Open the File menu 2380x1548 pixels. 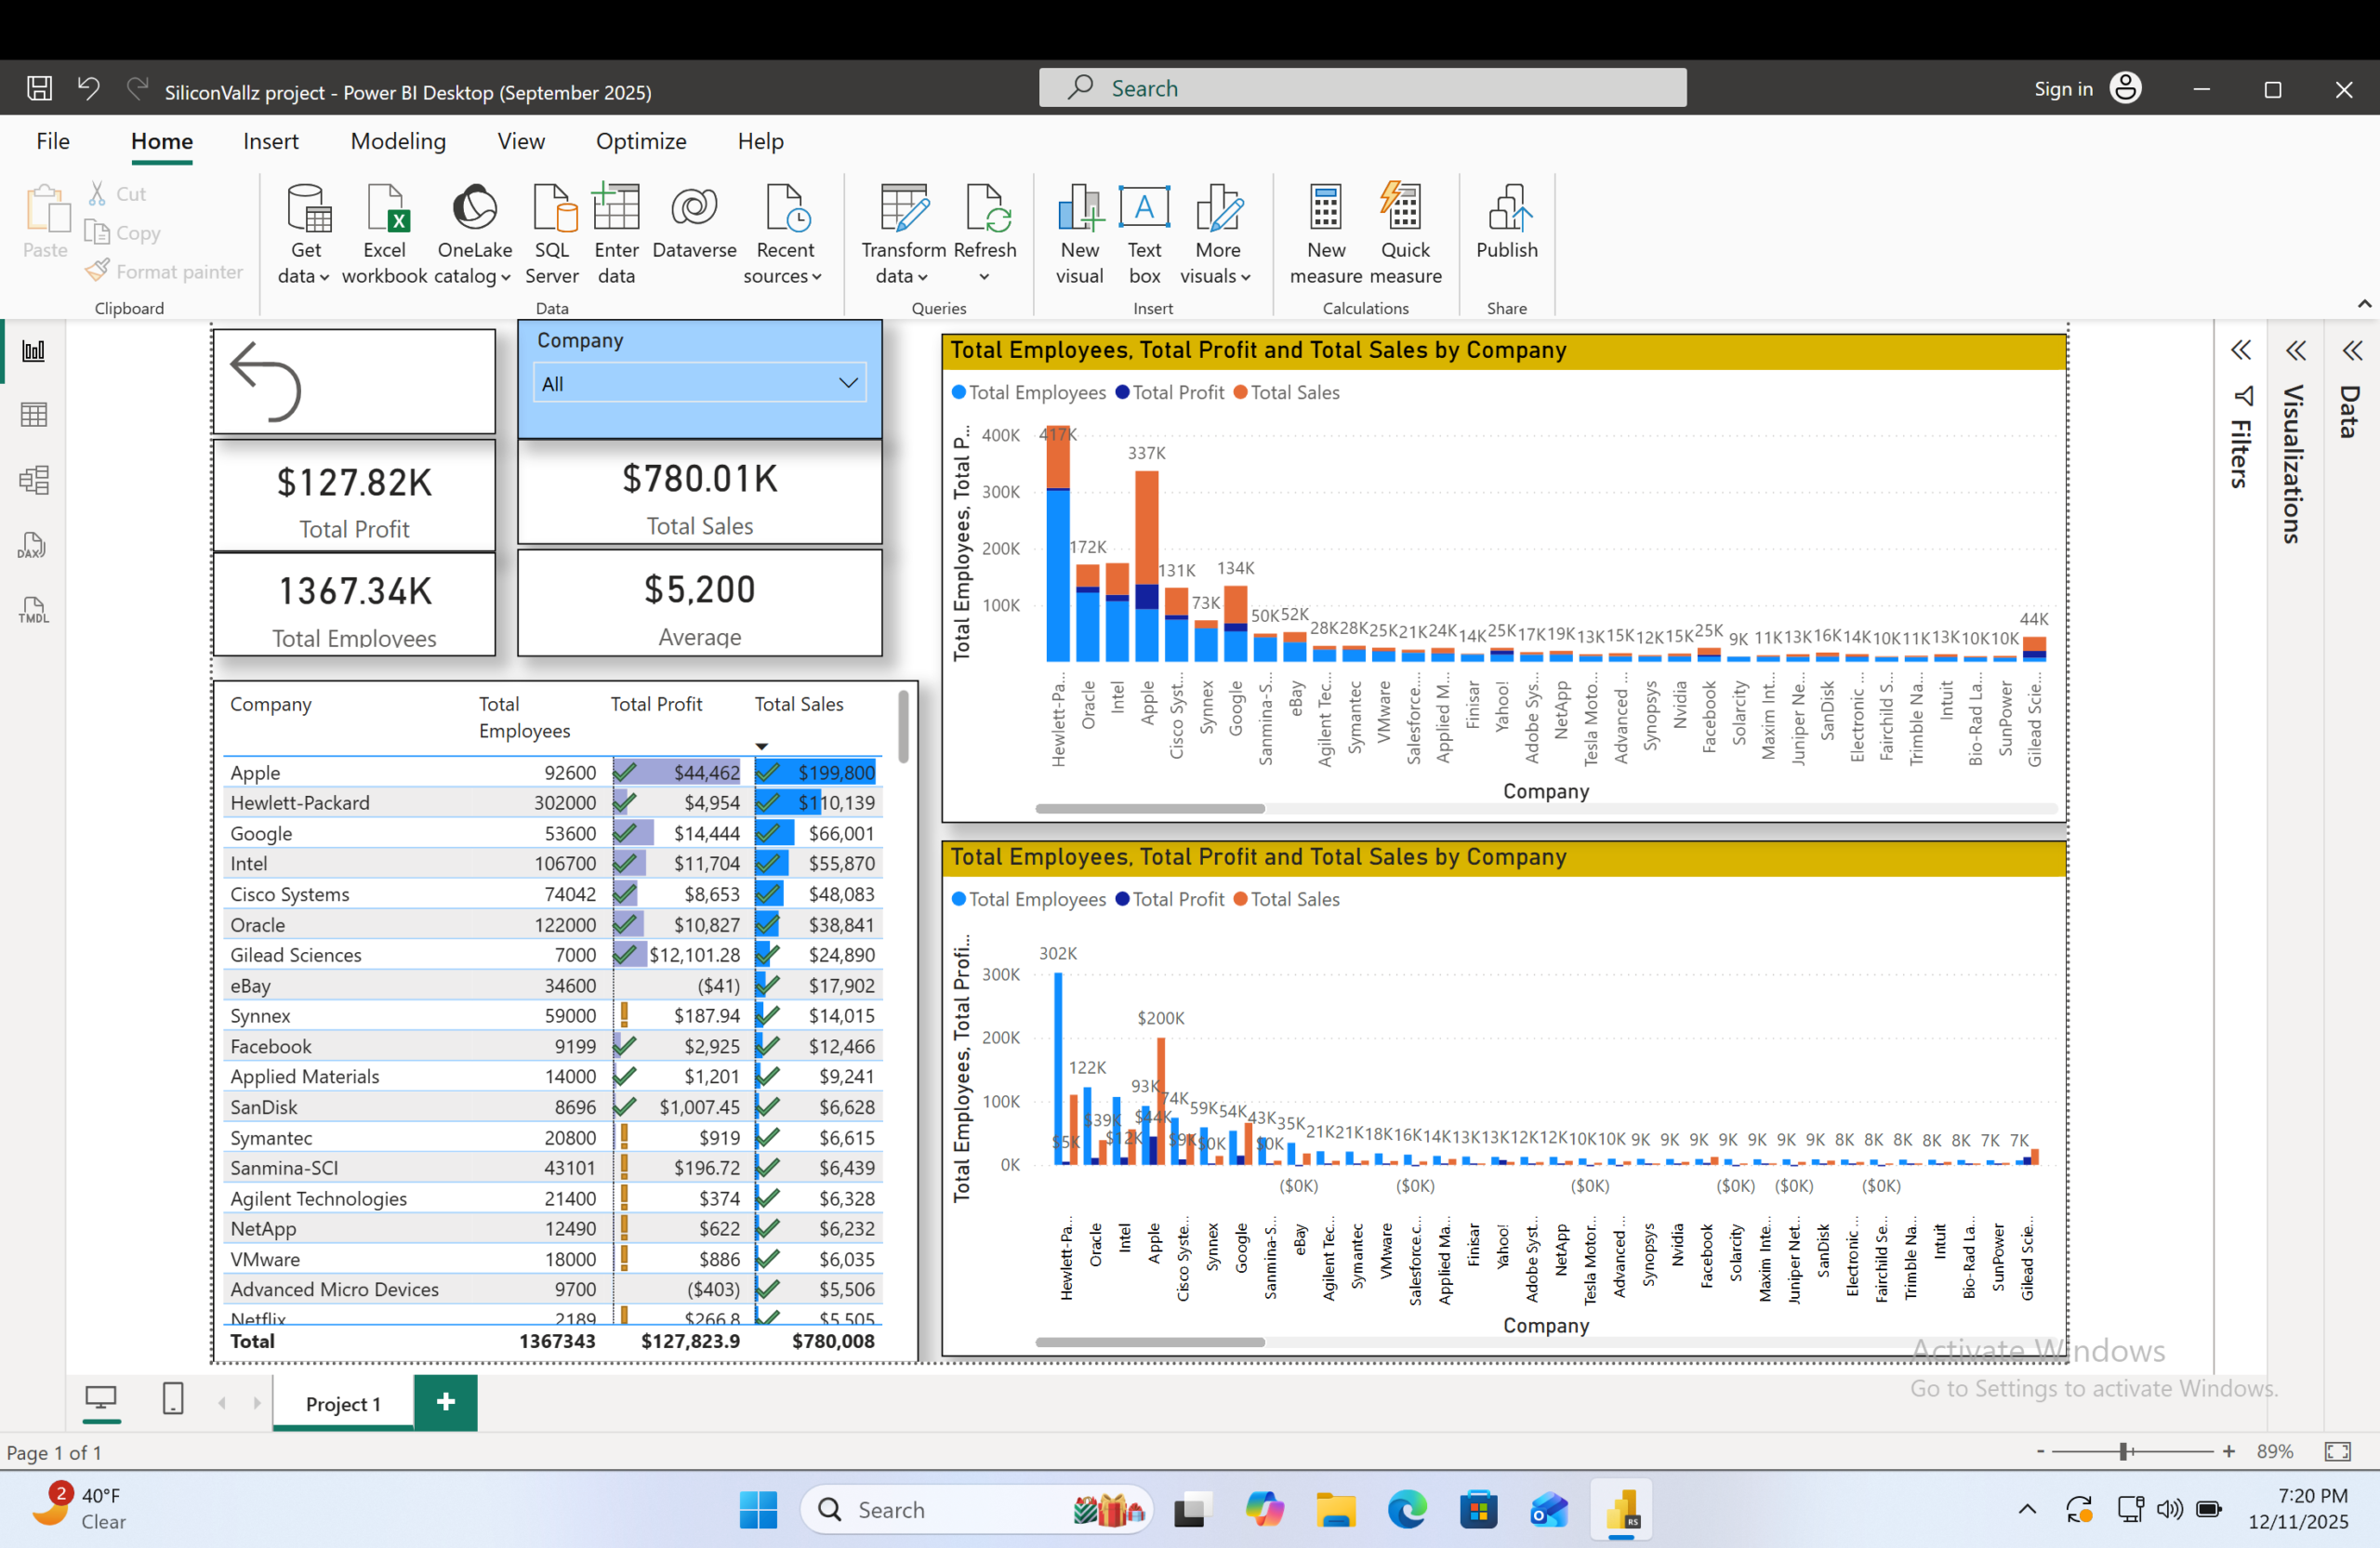click(53, 141)
